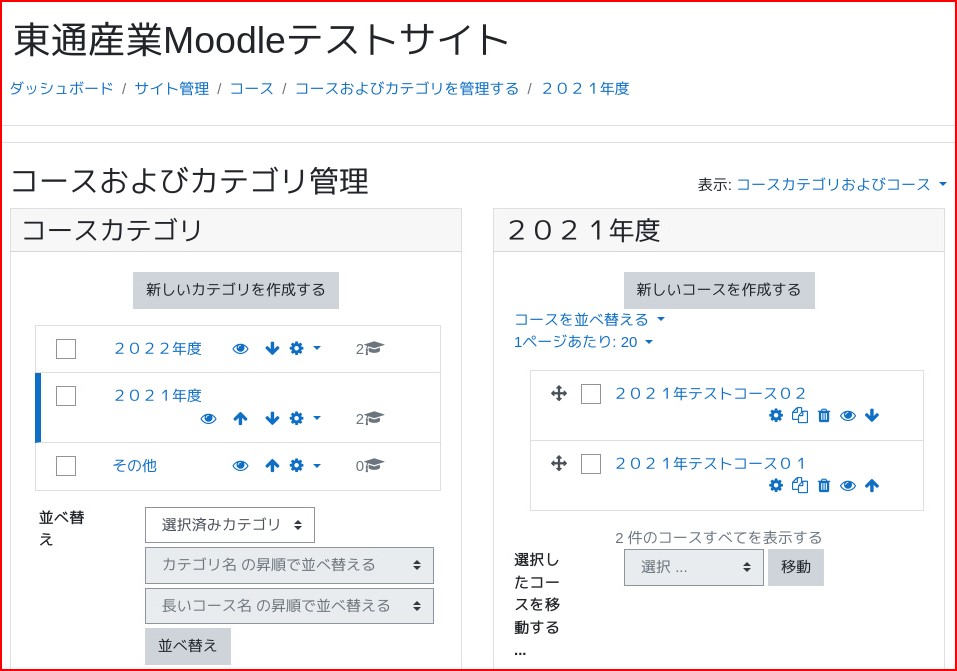Tick the ２０２２年度 category checkbox
Screen dimensions: 957x671
pyautogui.click(x=66, y=349)
